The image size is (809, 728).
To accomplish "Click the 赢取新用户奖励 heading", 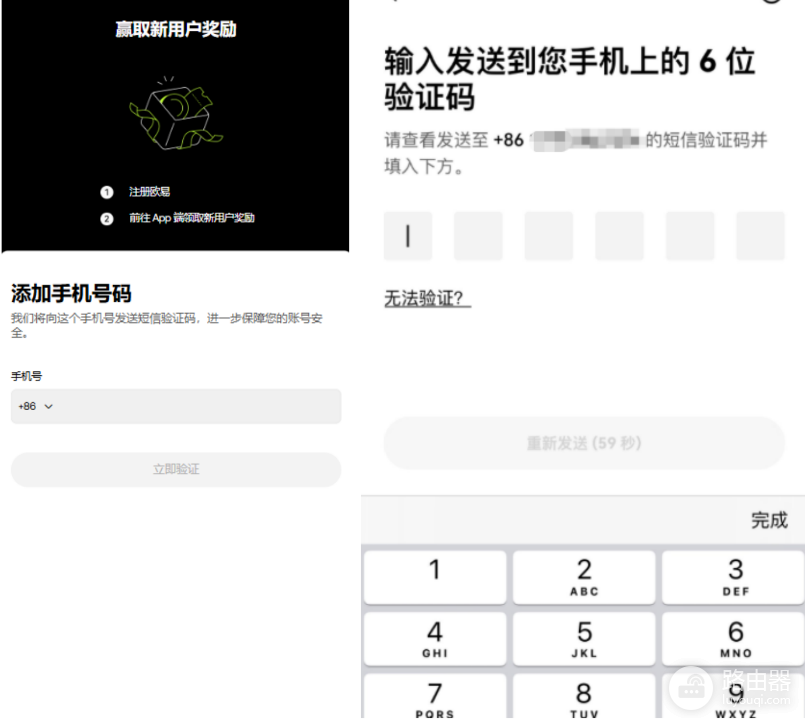I will point(175,29).
